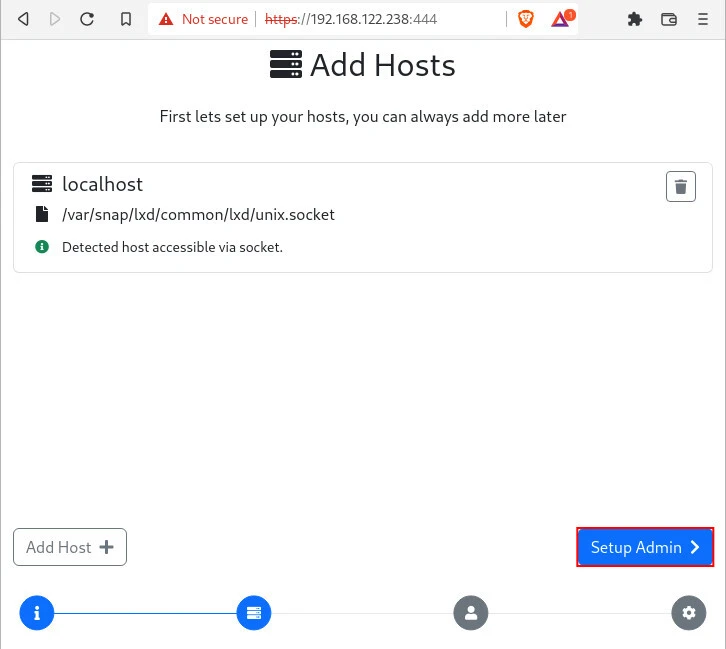This screenshot has width=726, height=649.
Task: Jump to the admin user step icon
Action: coord(470,612)
